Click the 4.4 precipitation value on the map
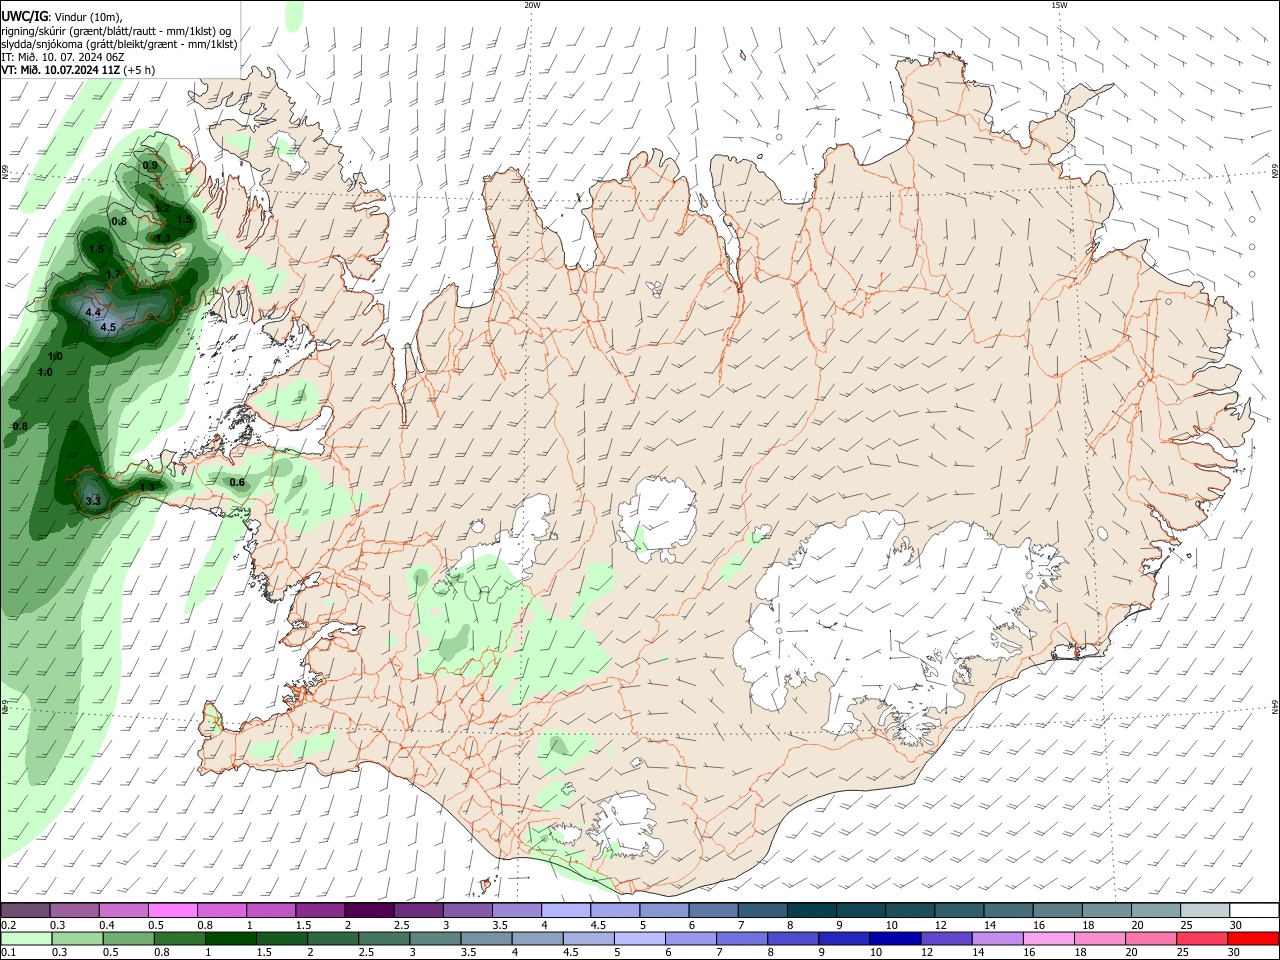 point(94,313)
